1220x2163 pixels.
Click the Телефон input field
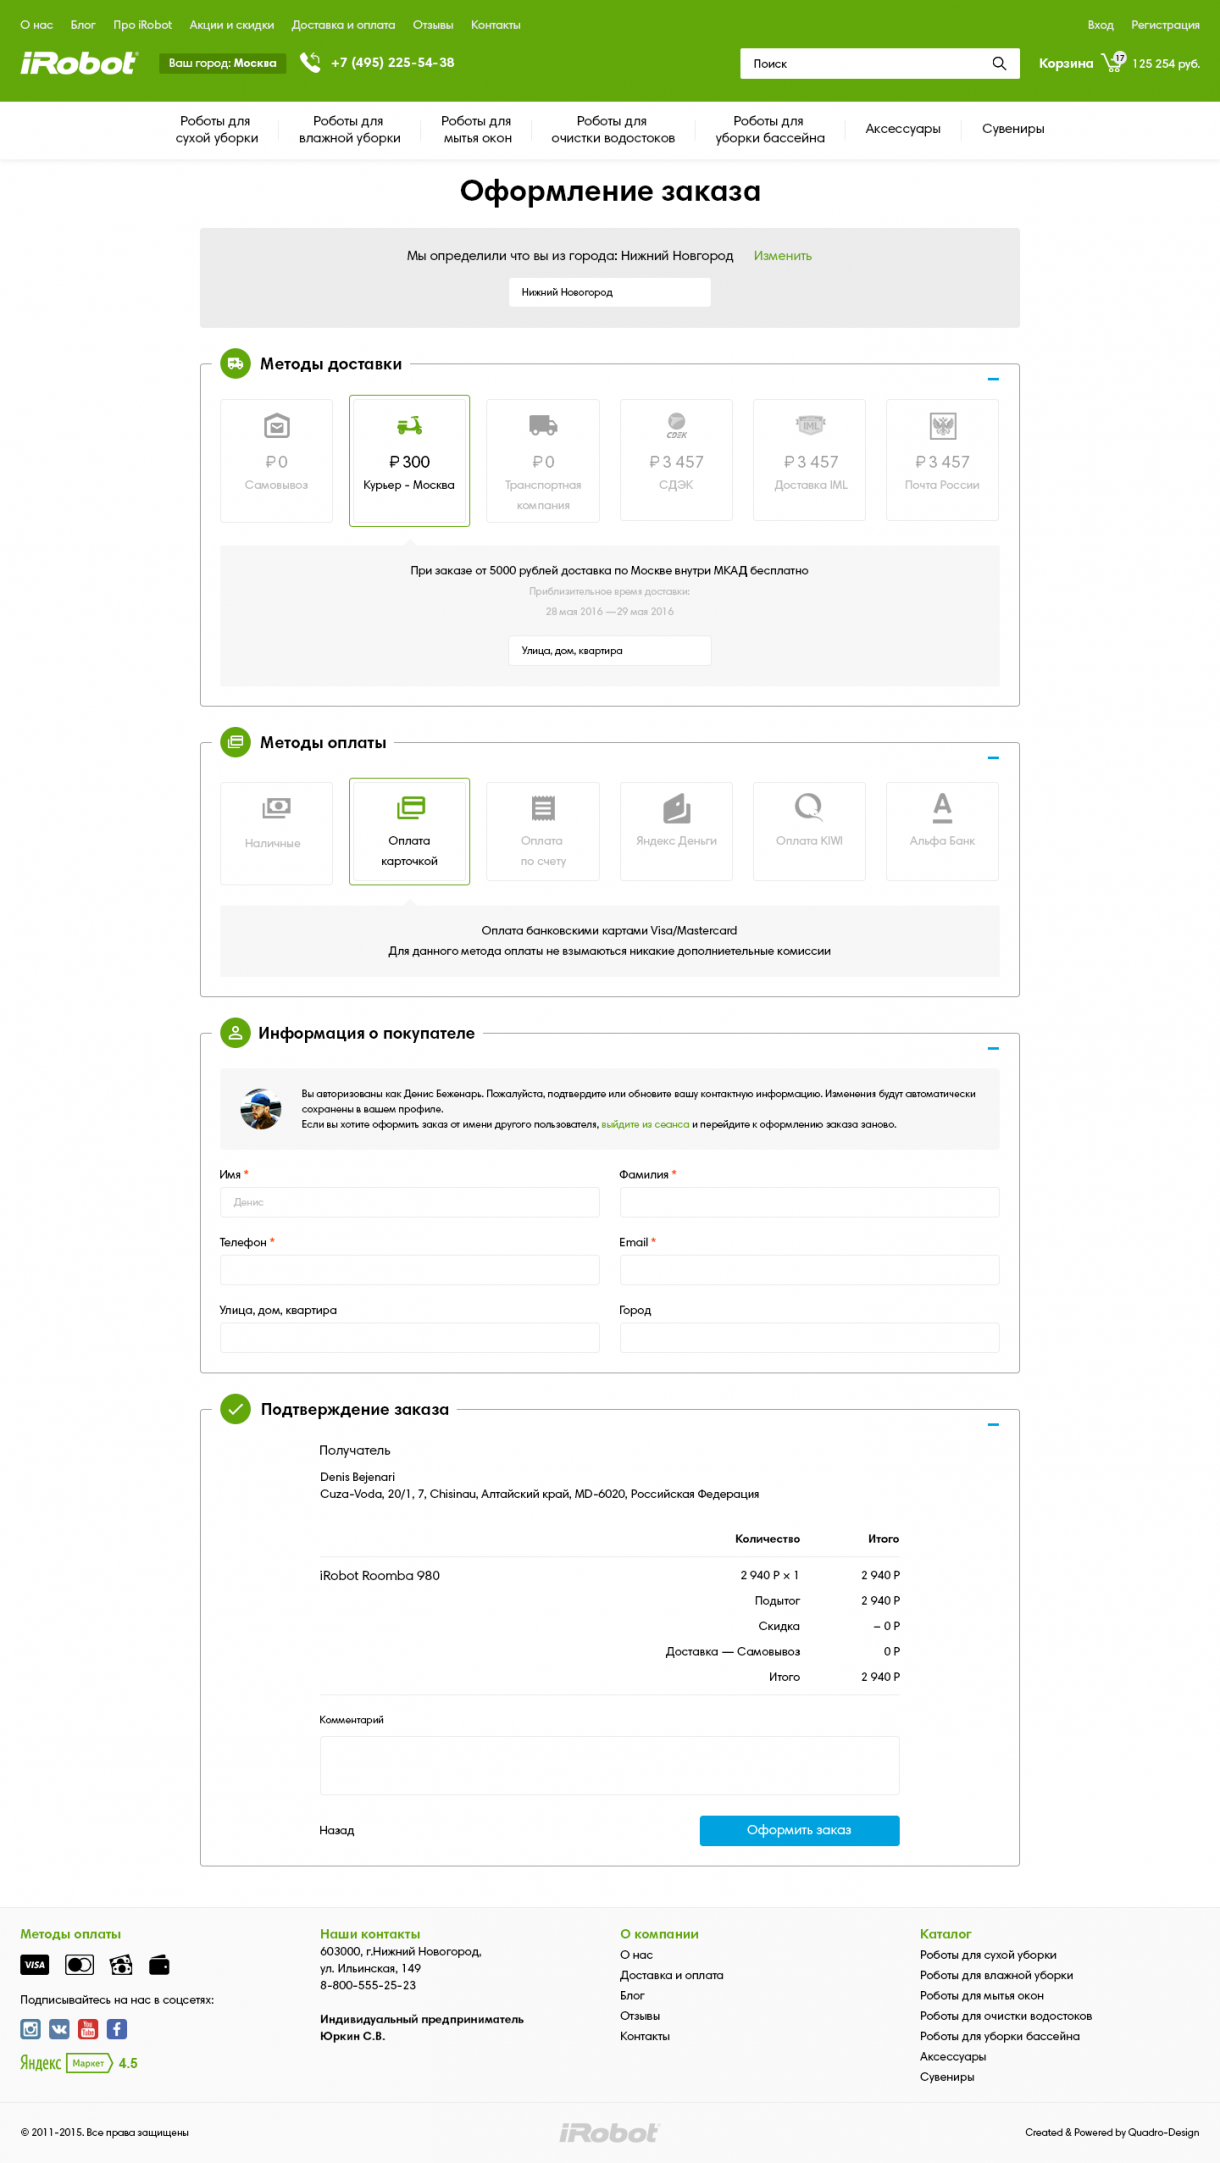tap(410, 1270)
